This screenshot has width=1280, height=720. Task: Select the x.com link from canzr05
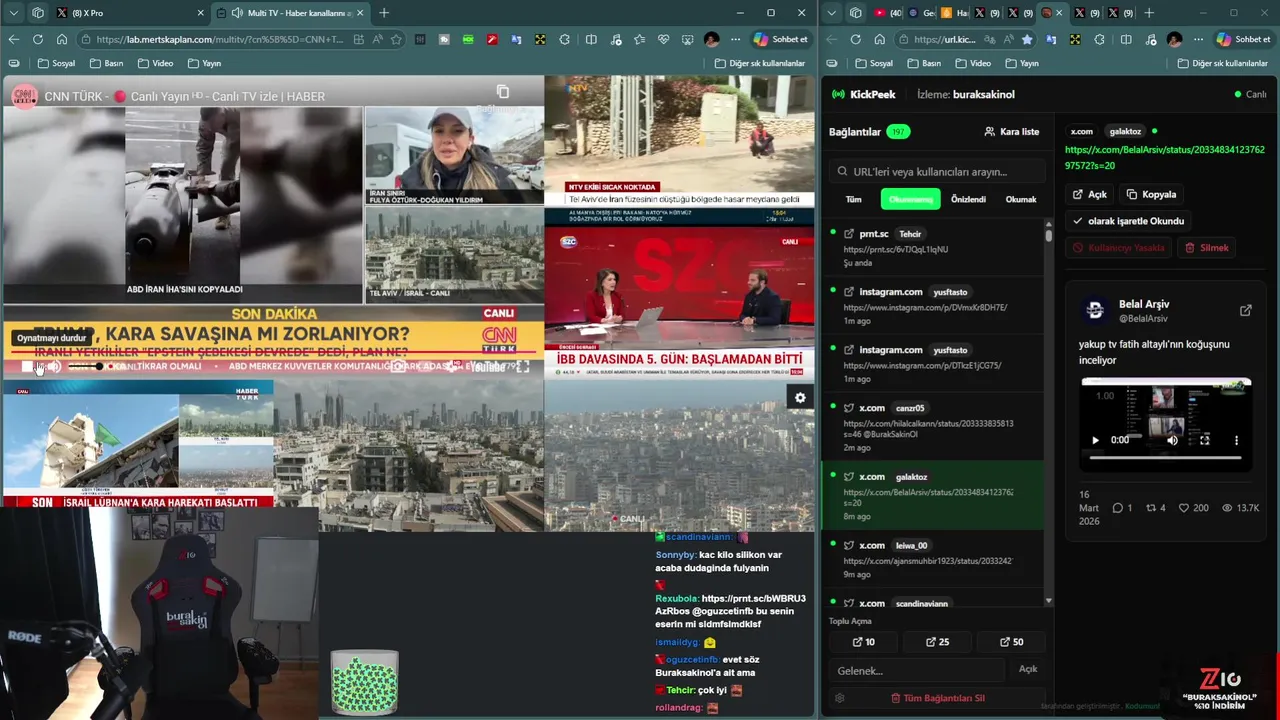932,428
